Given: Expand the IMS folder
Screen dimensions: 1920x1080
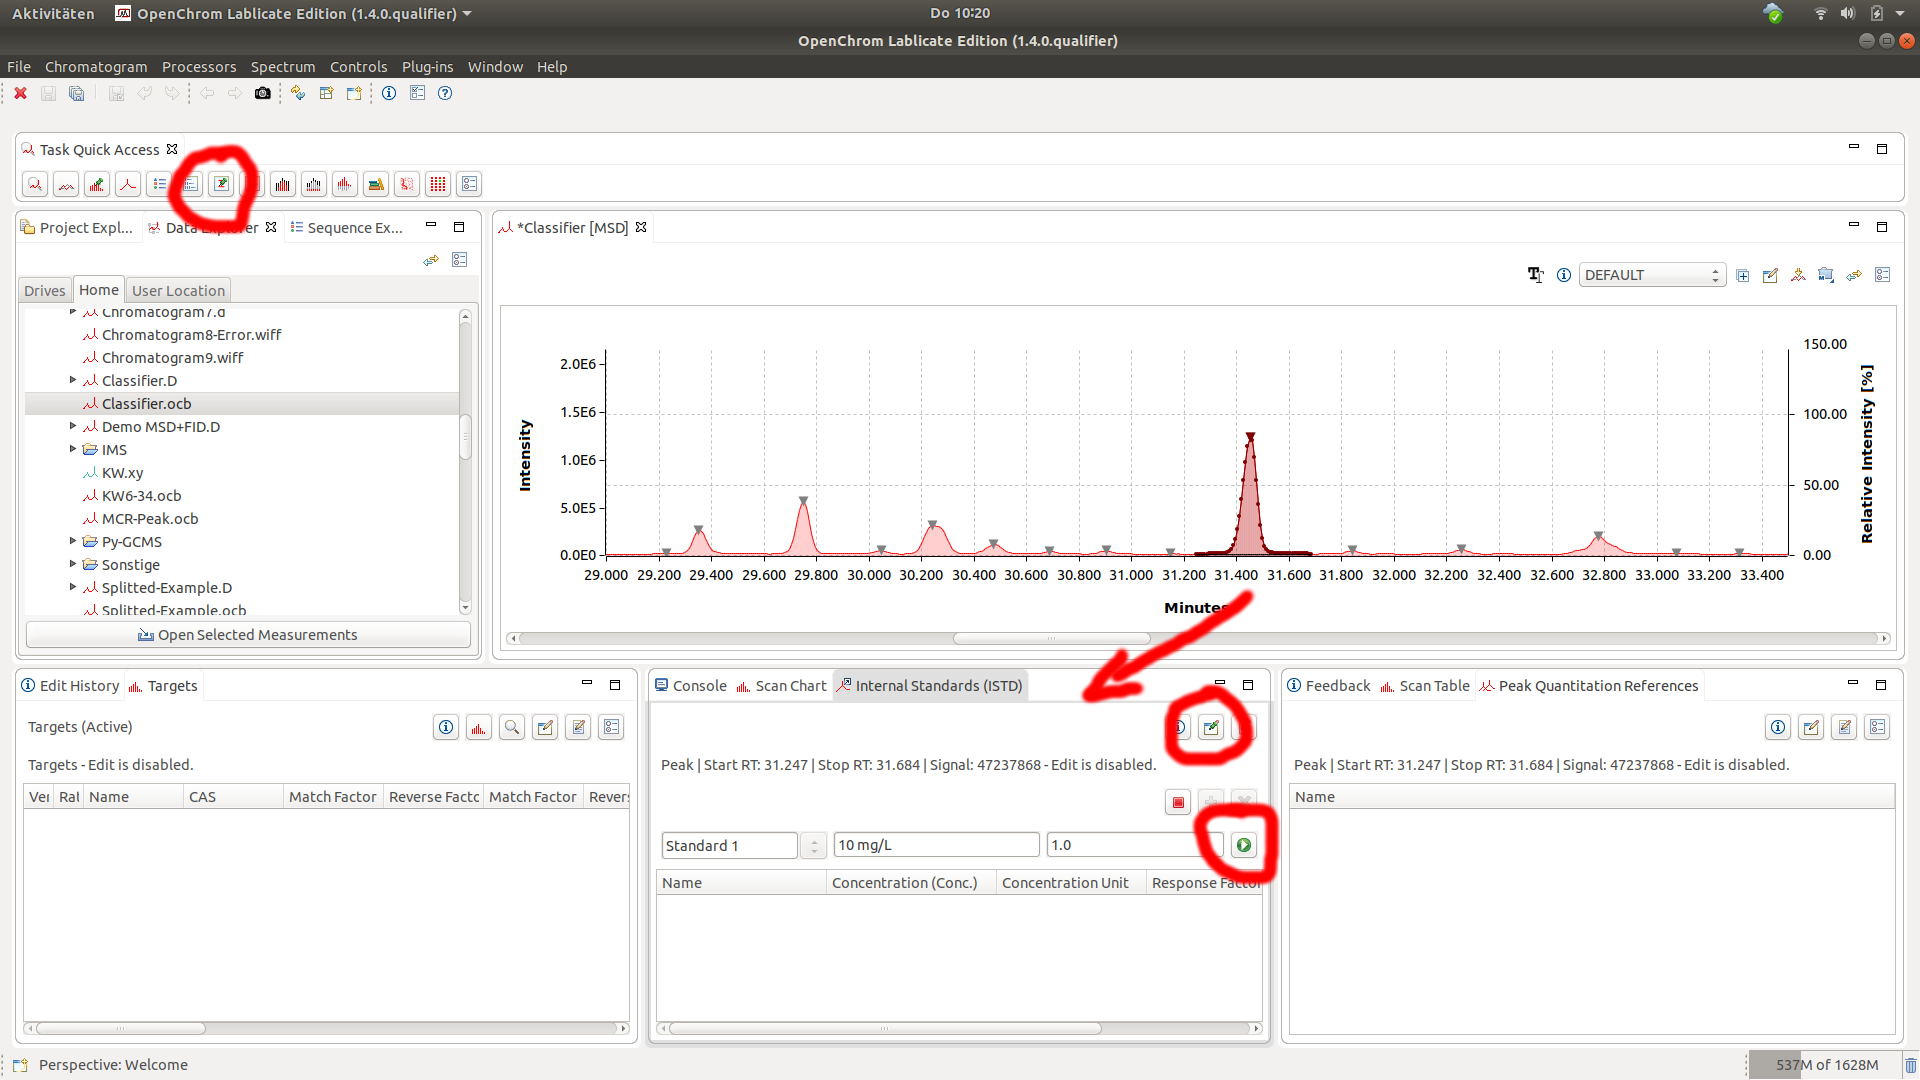Looking at the screenshot, I should [x=73, y=449].
